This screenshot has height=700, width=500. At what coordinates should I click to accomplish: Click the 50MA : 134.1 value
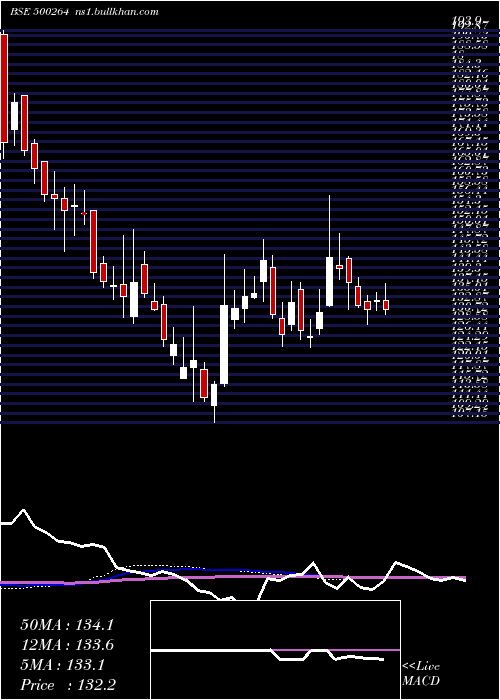pyautogui.click(x=67, y=625)
